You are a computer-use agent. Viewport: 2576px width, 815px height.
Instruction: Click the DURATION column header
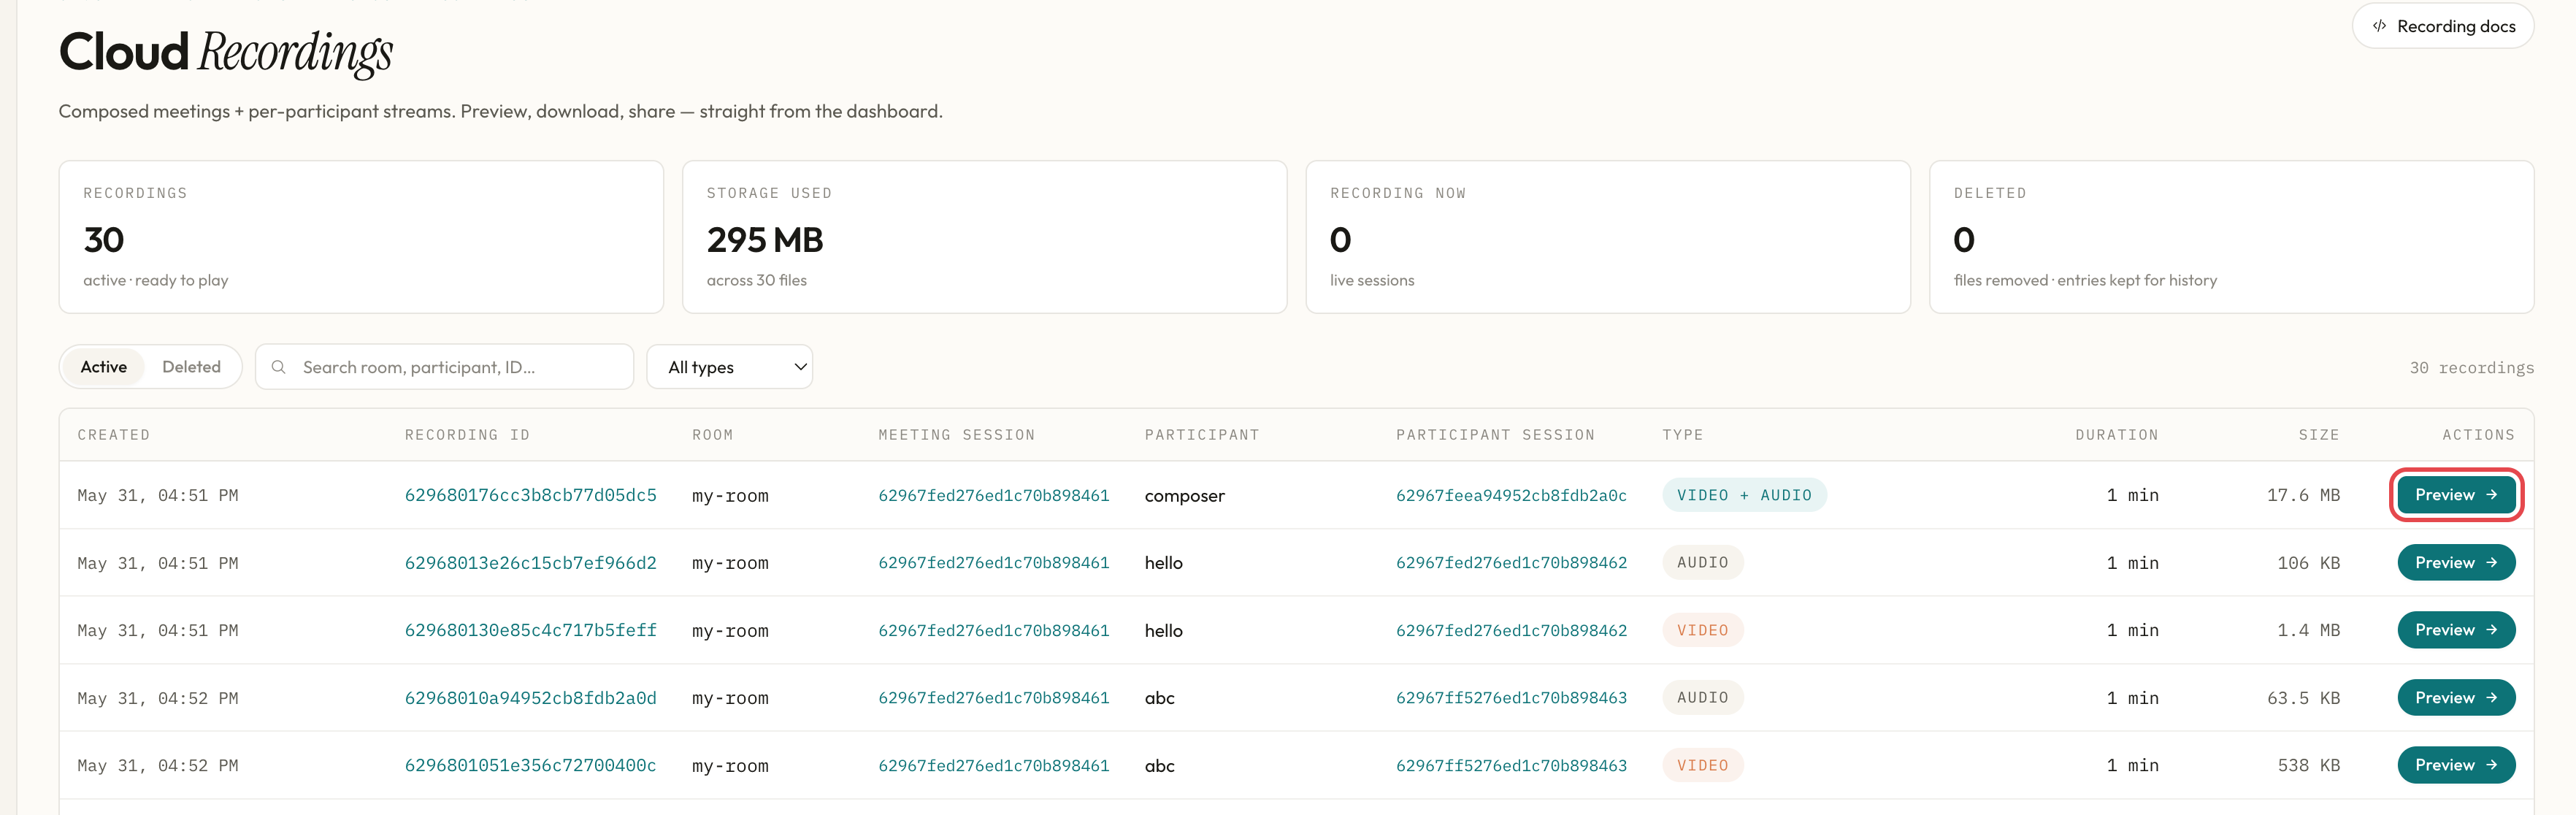2116,435
